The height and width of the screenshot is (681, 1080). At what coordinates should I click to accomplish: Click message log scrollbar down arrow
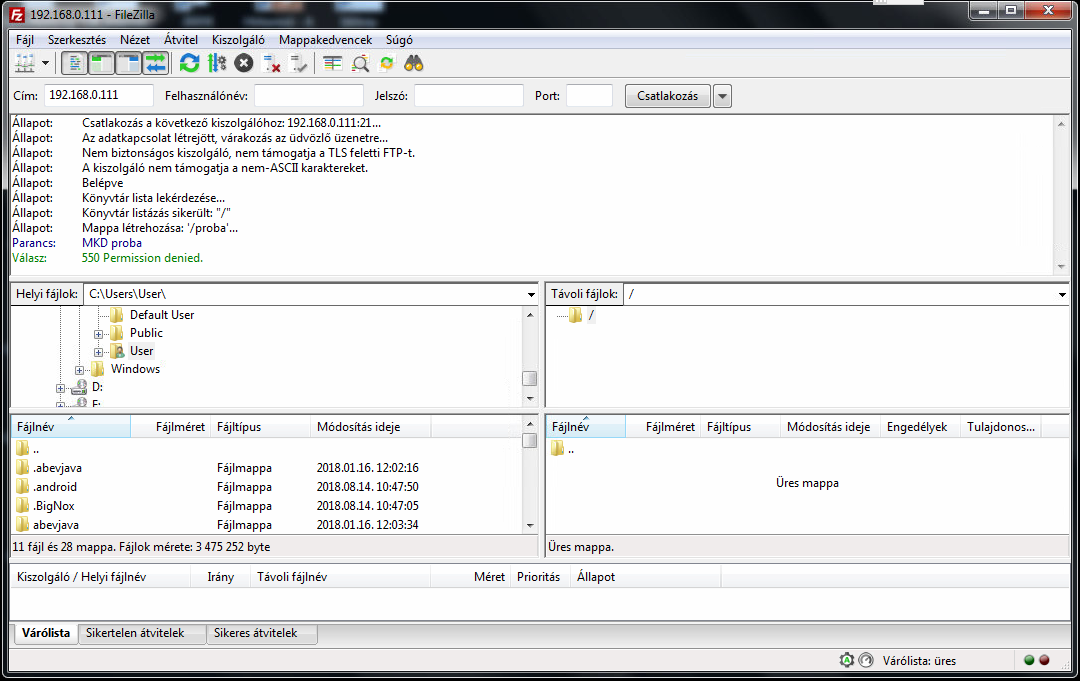coord(1061,267)
